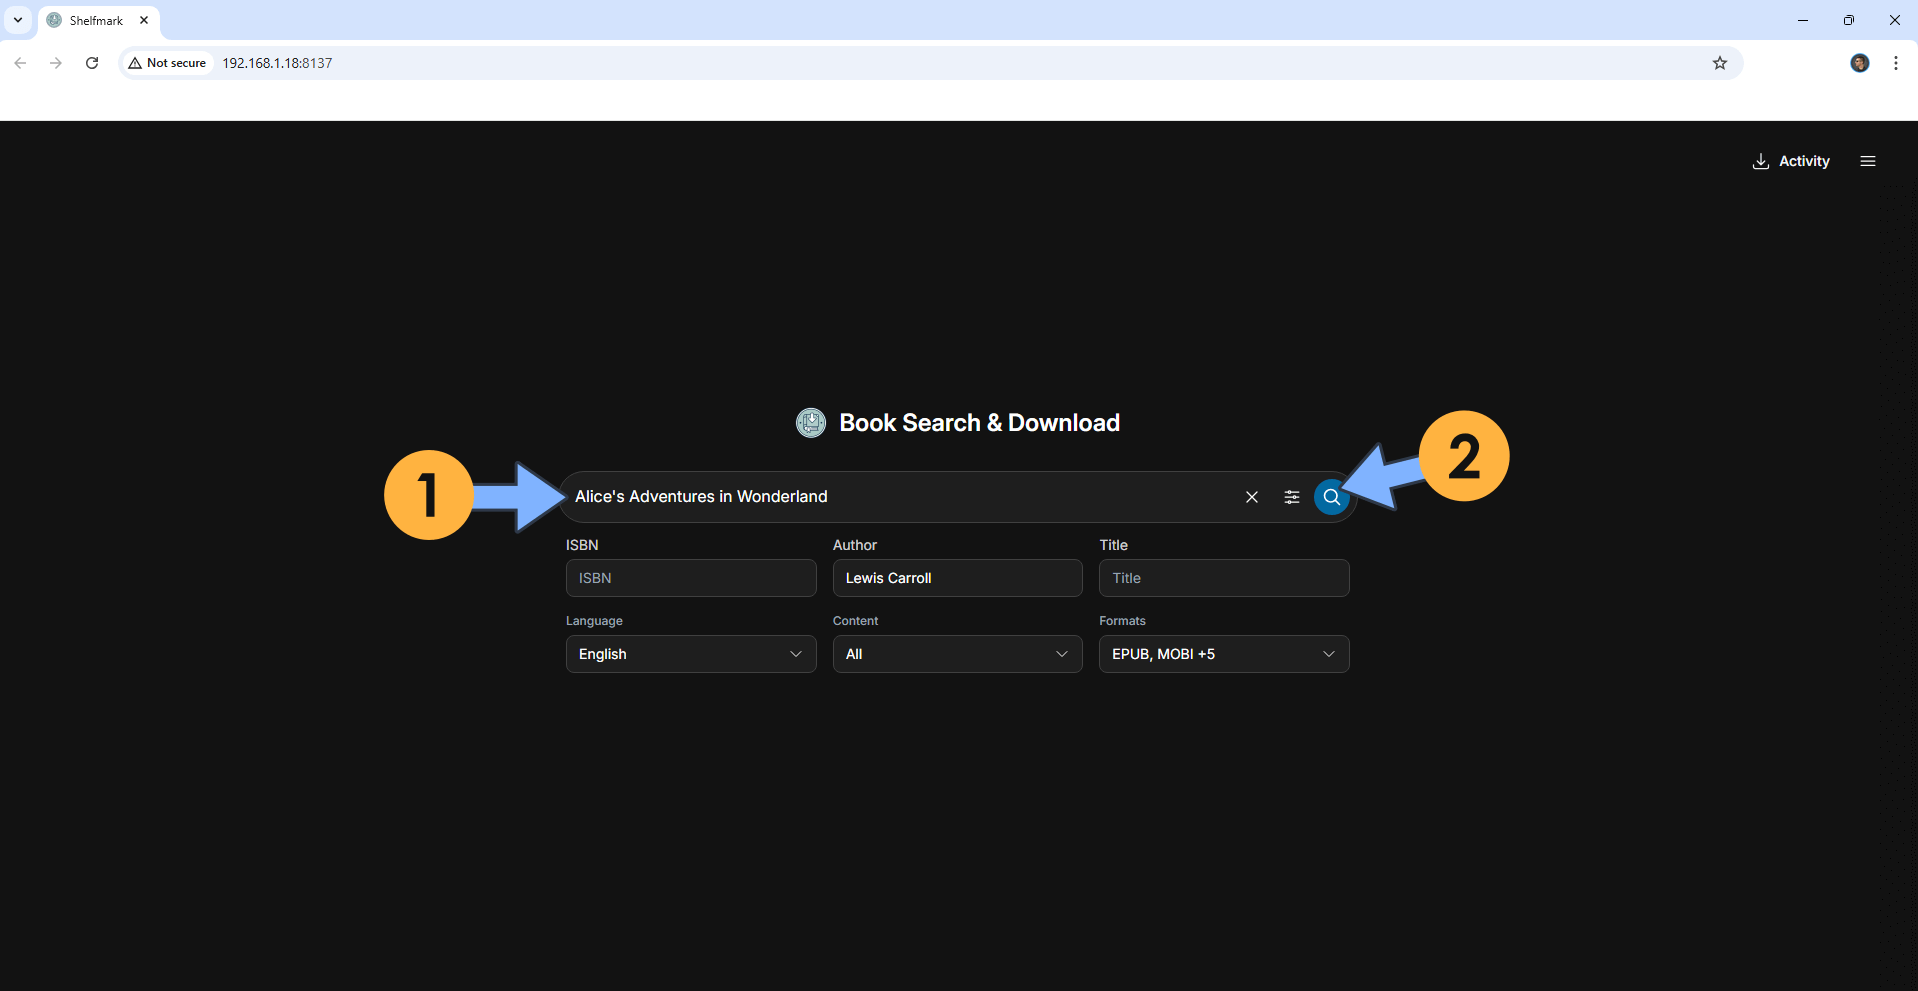Expand the Language dropdown showing English
1918x991 pixels.
point(690,654)
